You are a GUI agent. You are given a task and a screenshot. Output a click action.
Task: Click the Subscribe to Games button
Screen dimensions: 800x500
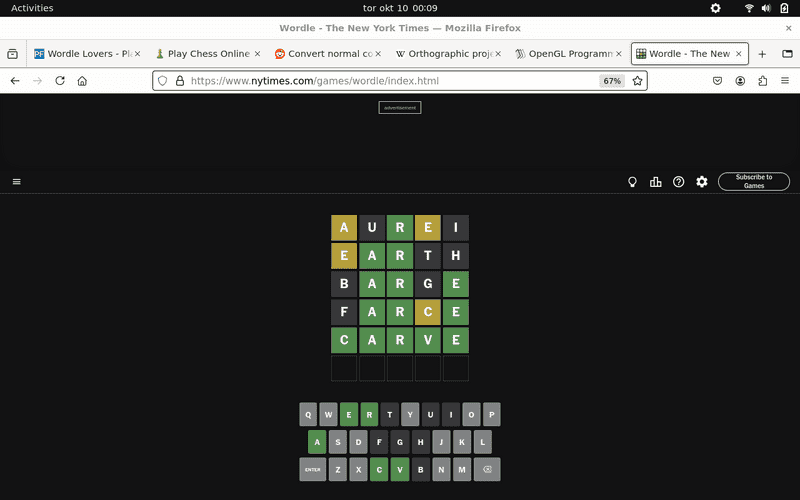(x=754, y=181)
